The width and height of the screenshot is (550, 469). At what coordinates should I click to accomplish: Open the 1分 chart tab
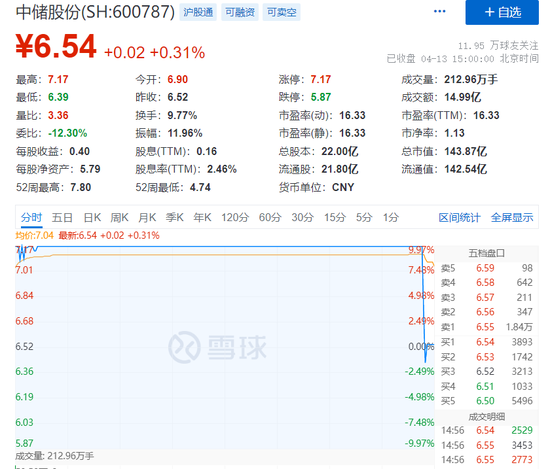[391, 217]
